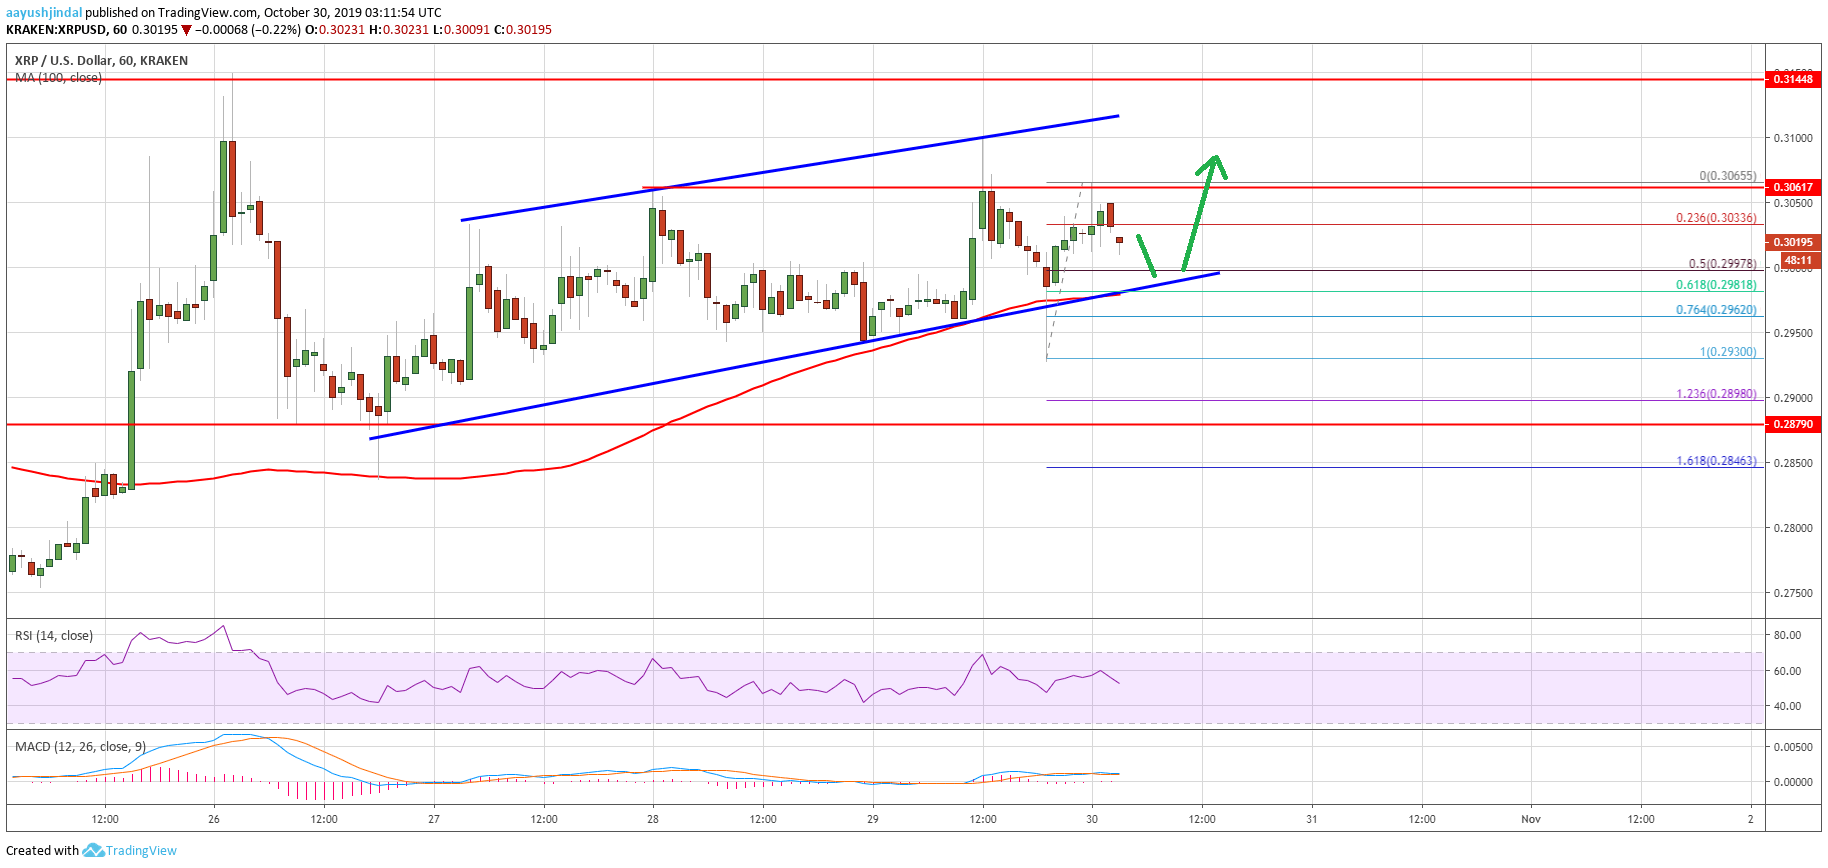1828x868 pixels.
Task: Click the O:0.30231 open value in header
Action: pyautogui.click(x=335, y=30)
